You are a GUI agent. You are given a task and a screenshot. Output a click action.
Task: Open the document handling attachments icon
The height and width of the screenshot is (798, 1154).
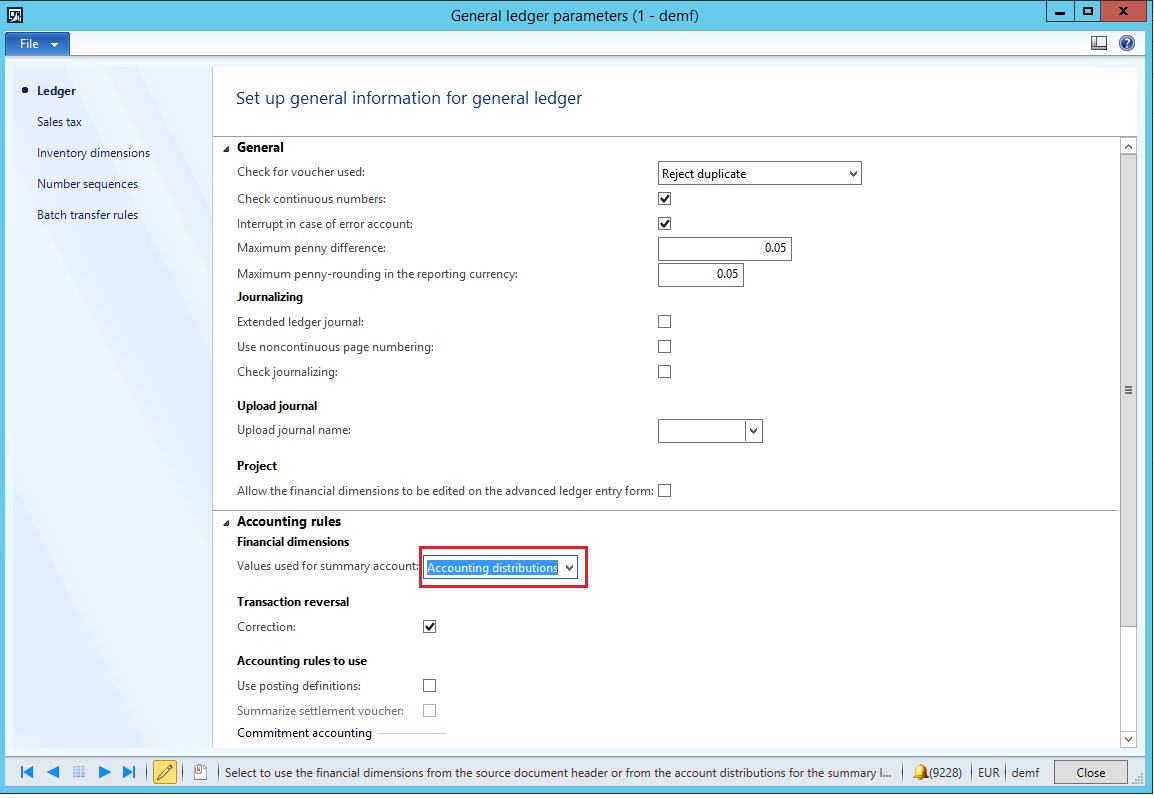coord(200,772)
